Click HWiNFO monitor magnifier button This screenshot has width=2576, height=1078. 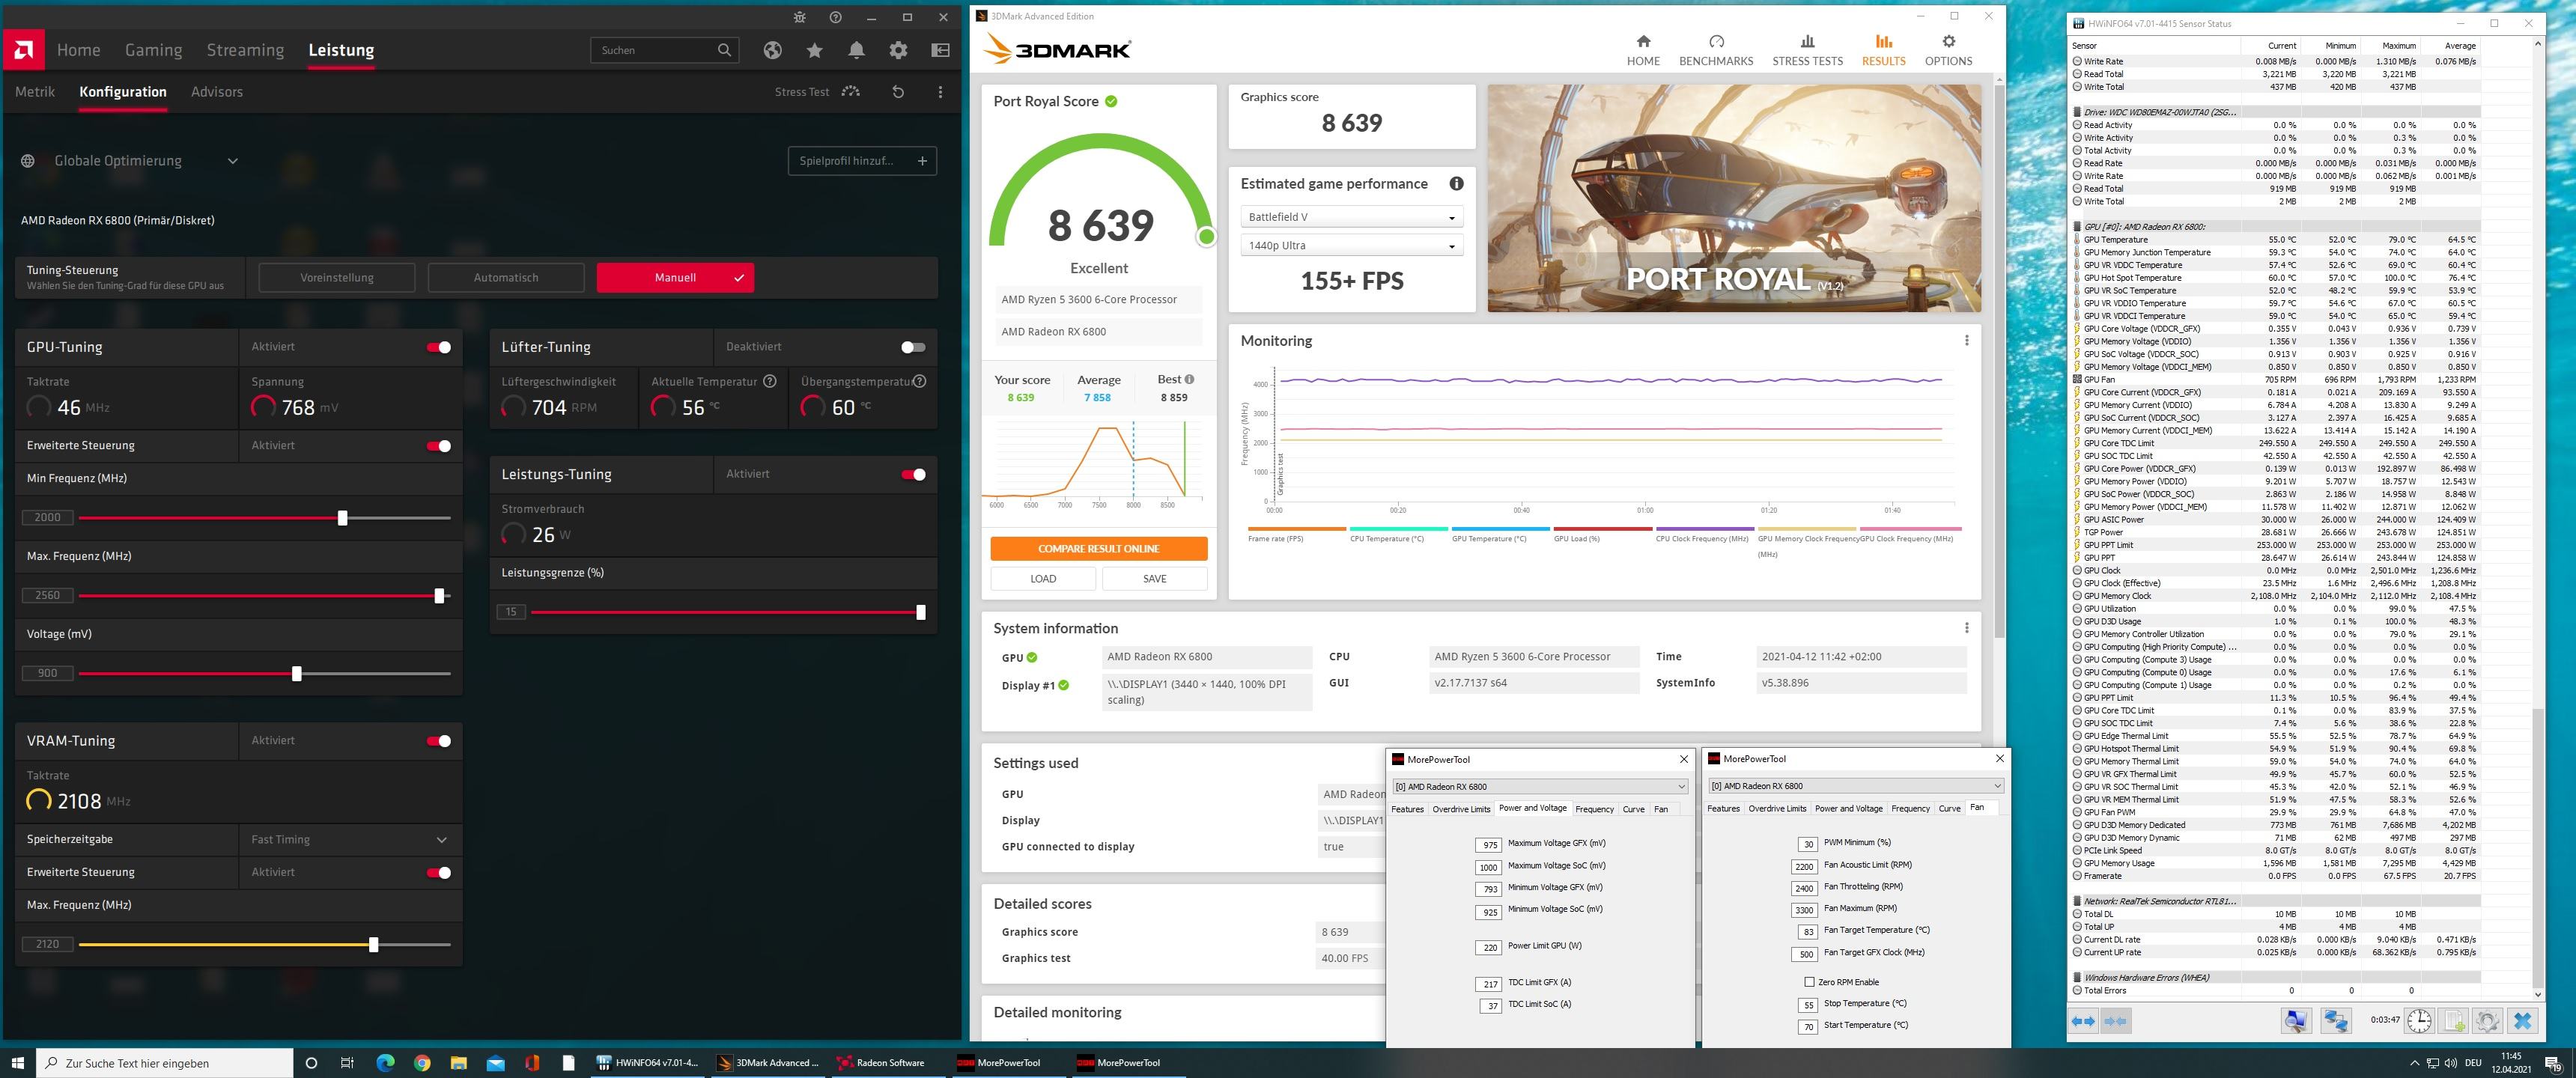coord(2296,1021)
